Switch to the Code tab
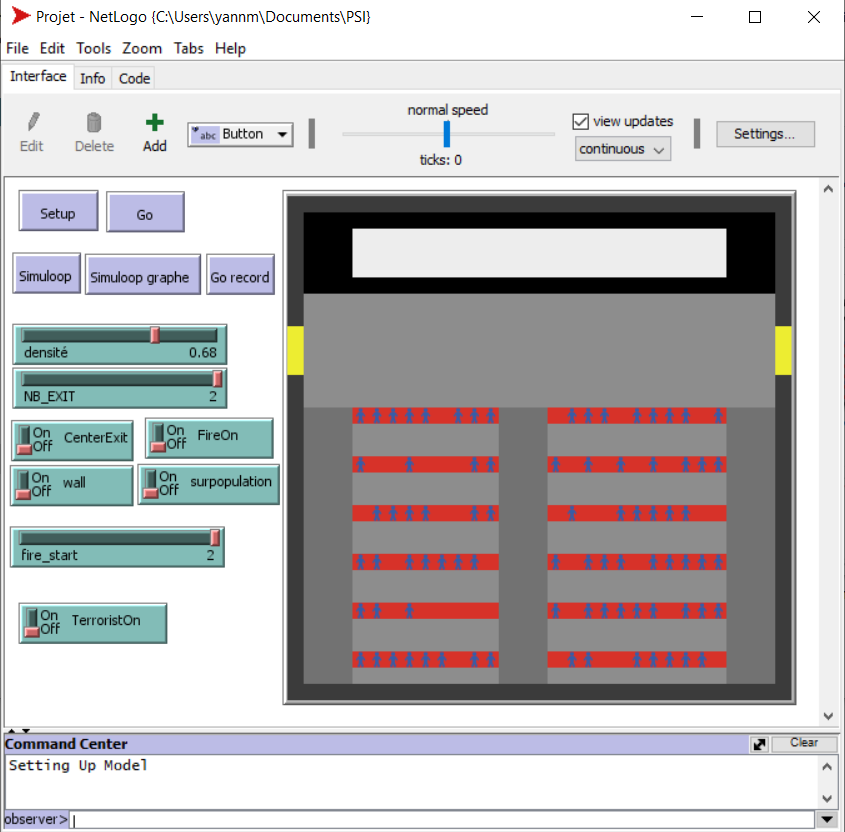Screen dimensions: 845x832 tap(134, 78)
